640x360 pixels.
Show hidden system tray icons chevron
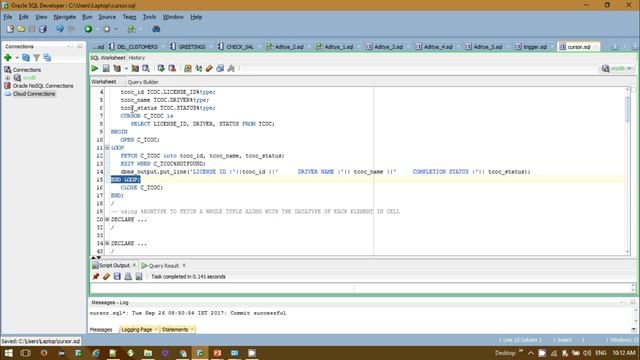point(531,353)
